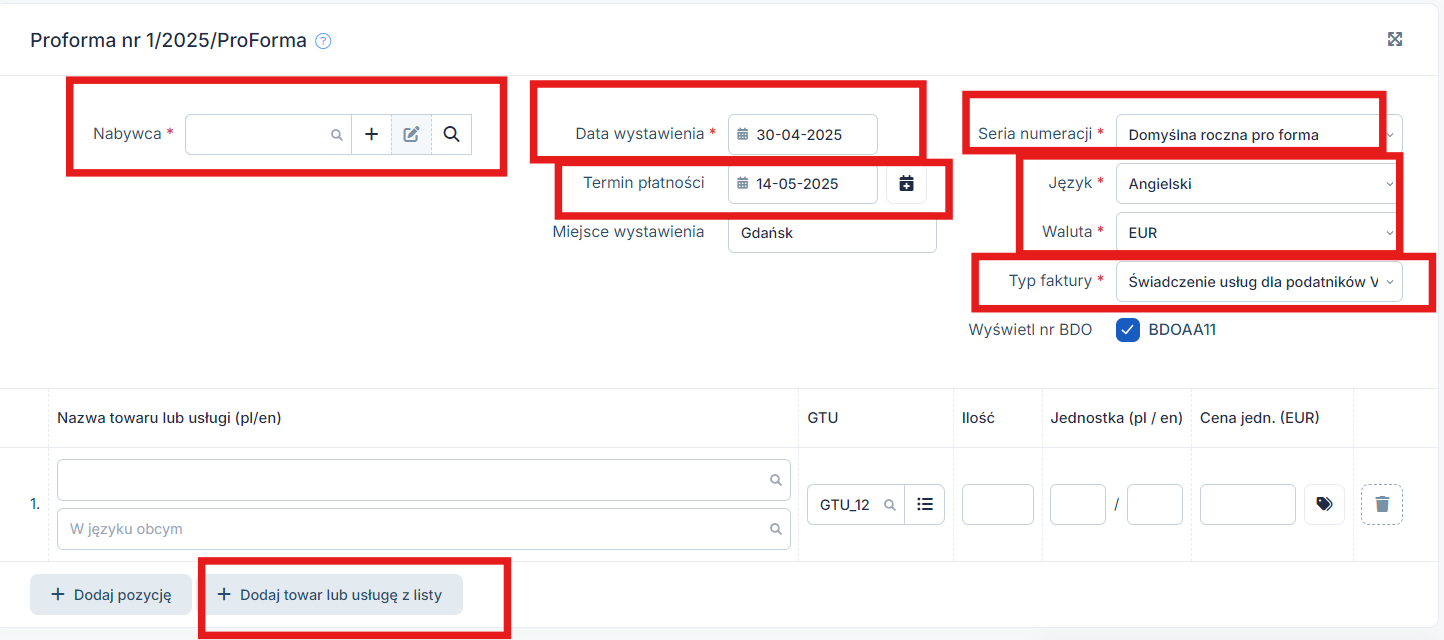Open the Typ faktury dropdown
This screenshot has width=1444, height=640.
[x=1258, y=282]
